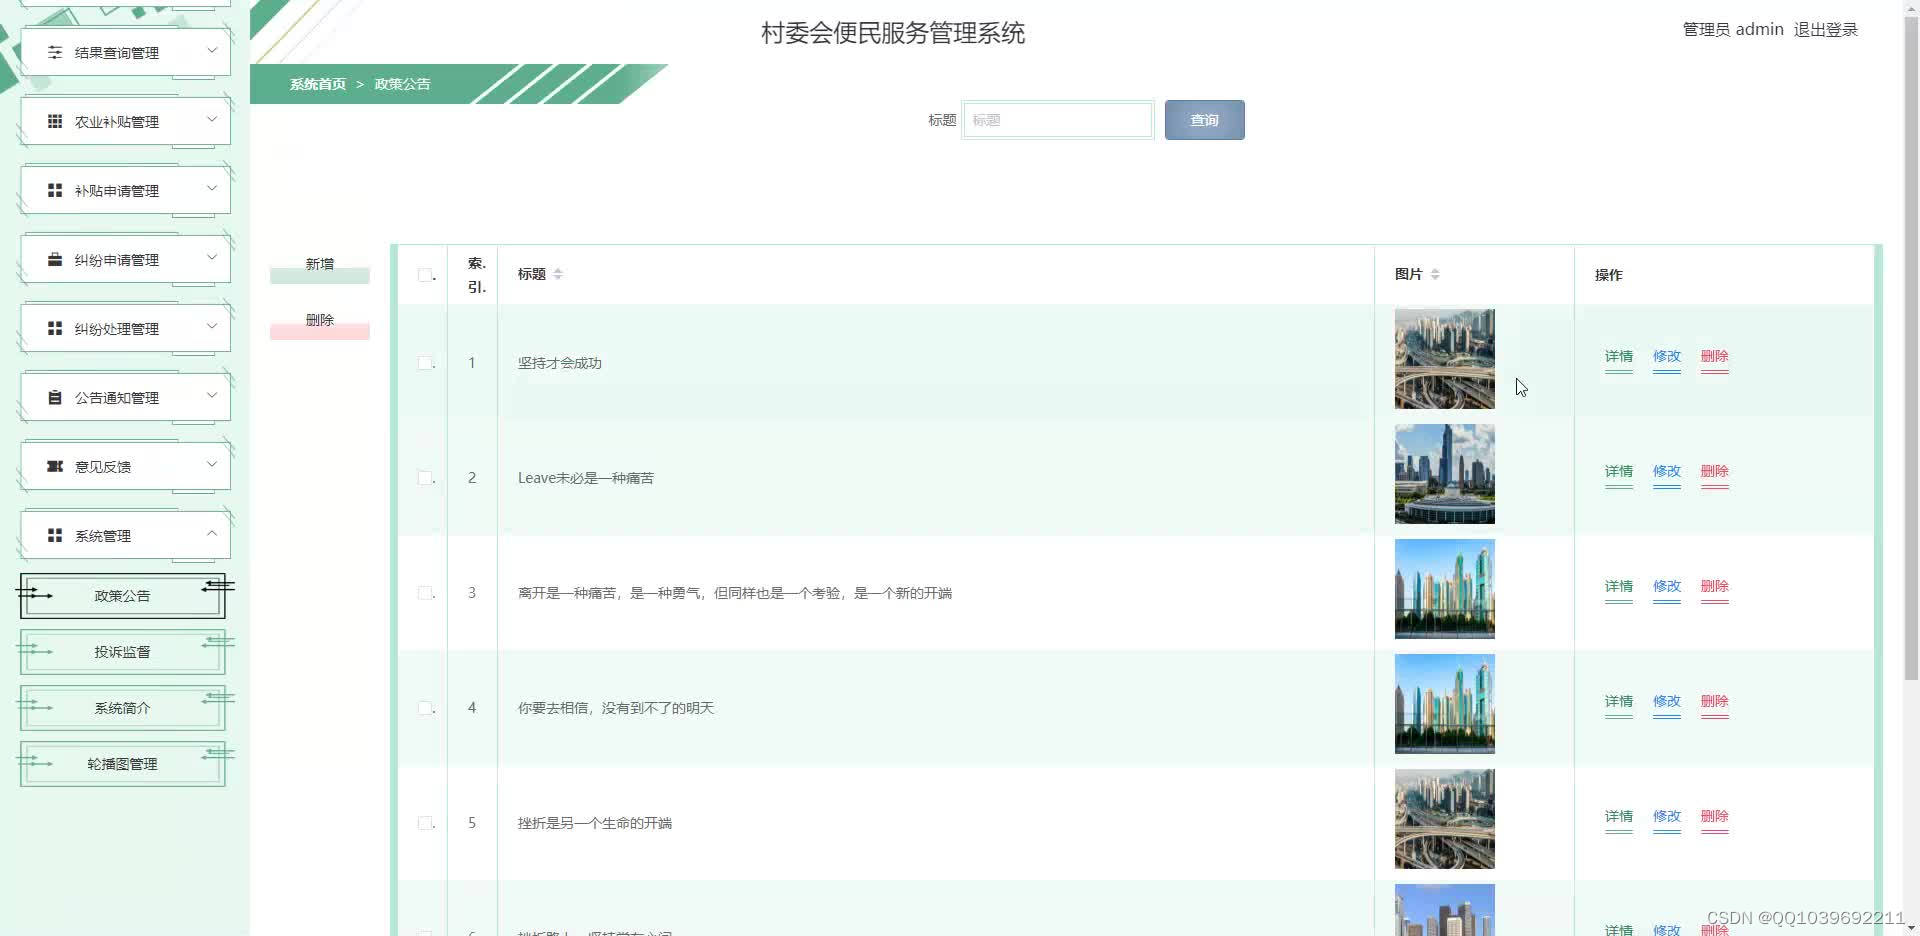
Task: Click 删除 for row Leave未必是一种痛苦
Action: (x=1714, y=472)
